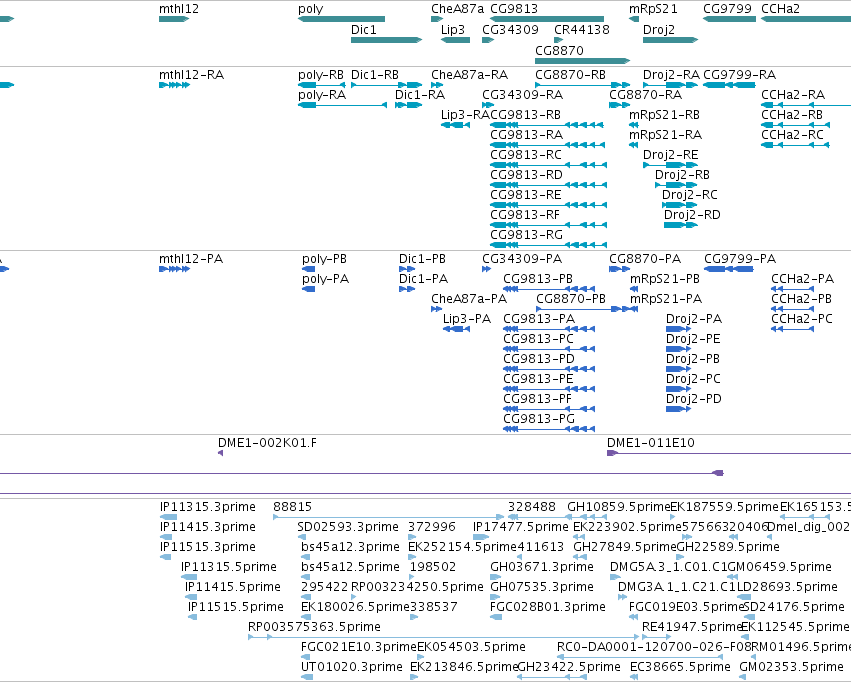
Task: Open the RP003575363.5prime cDNA label
Action: click(x=314, y=627)
